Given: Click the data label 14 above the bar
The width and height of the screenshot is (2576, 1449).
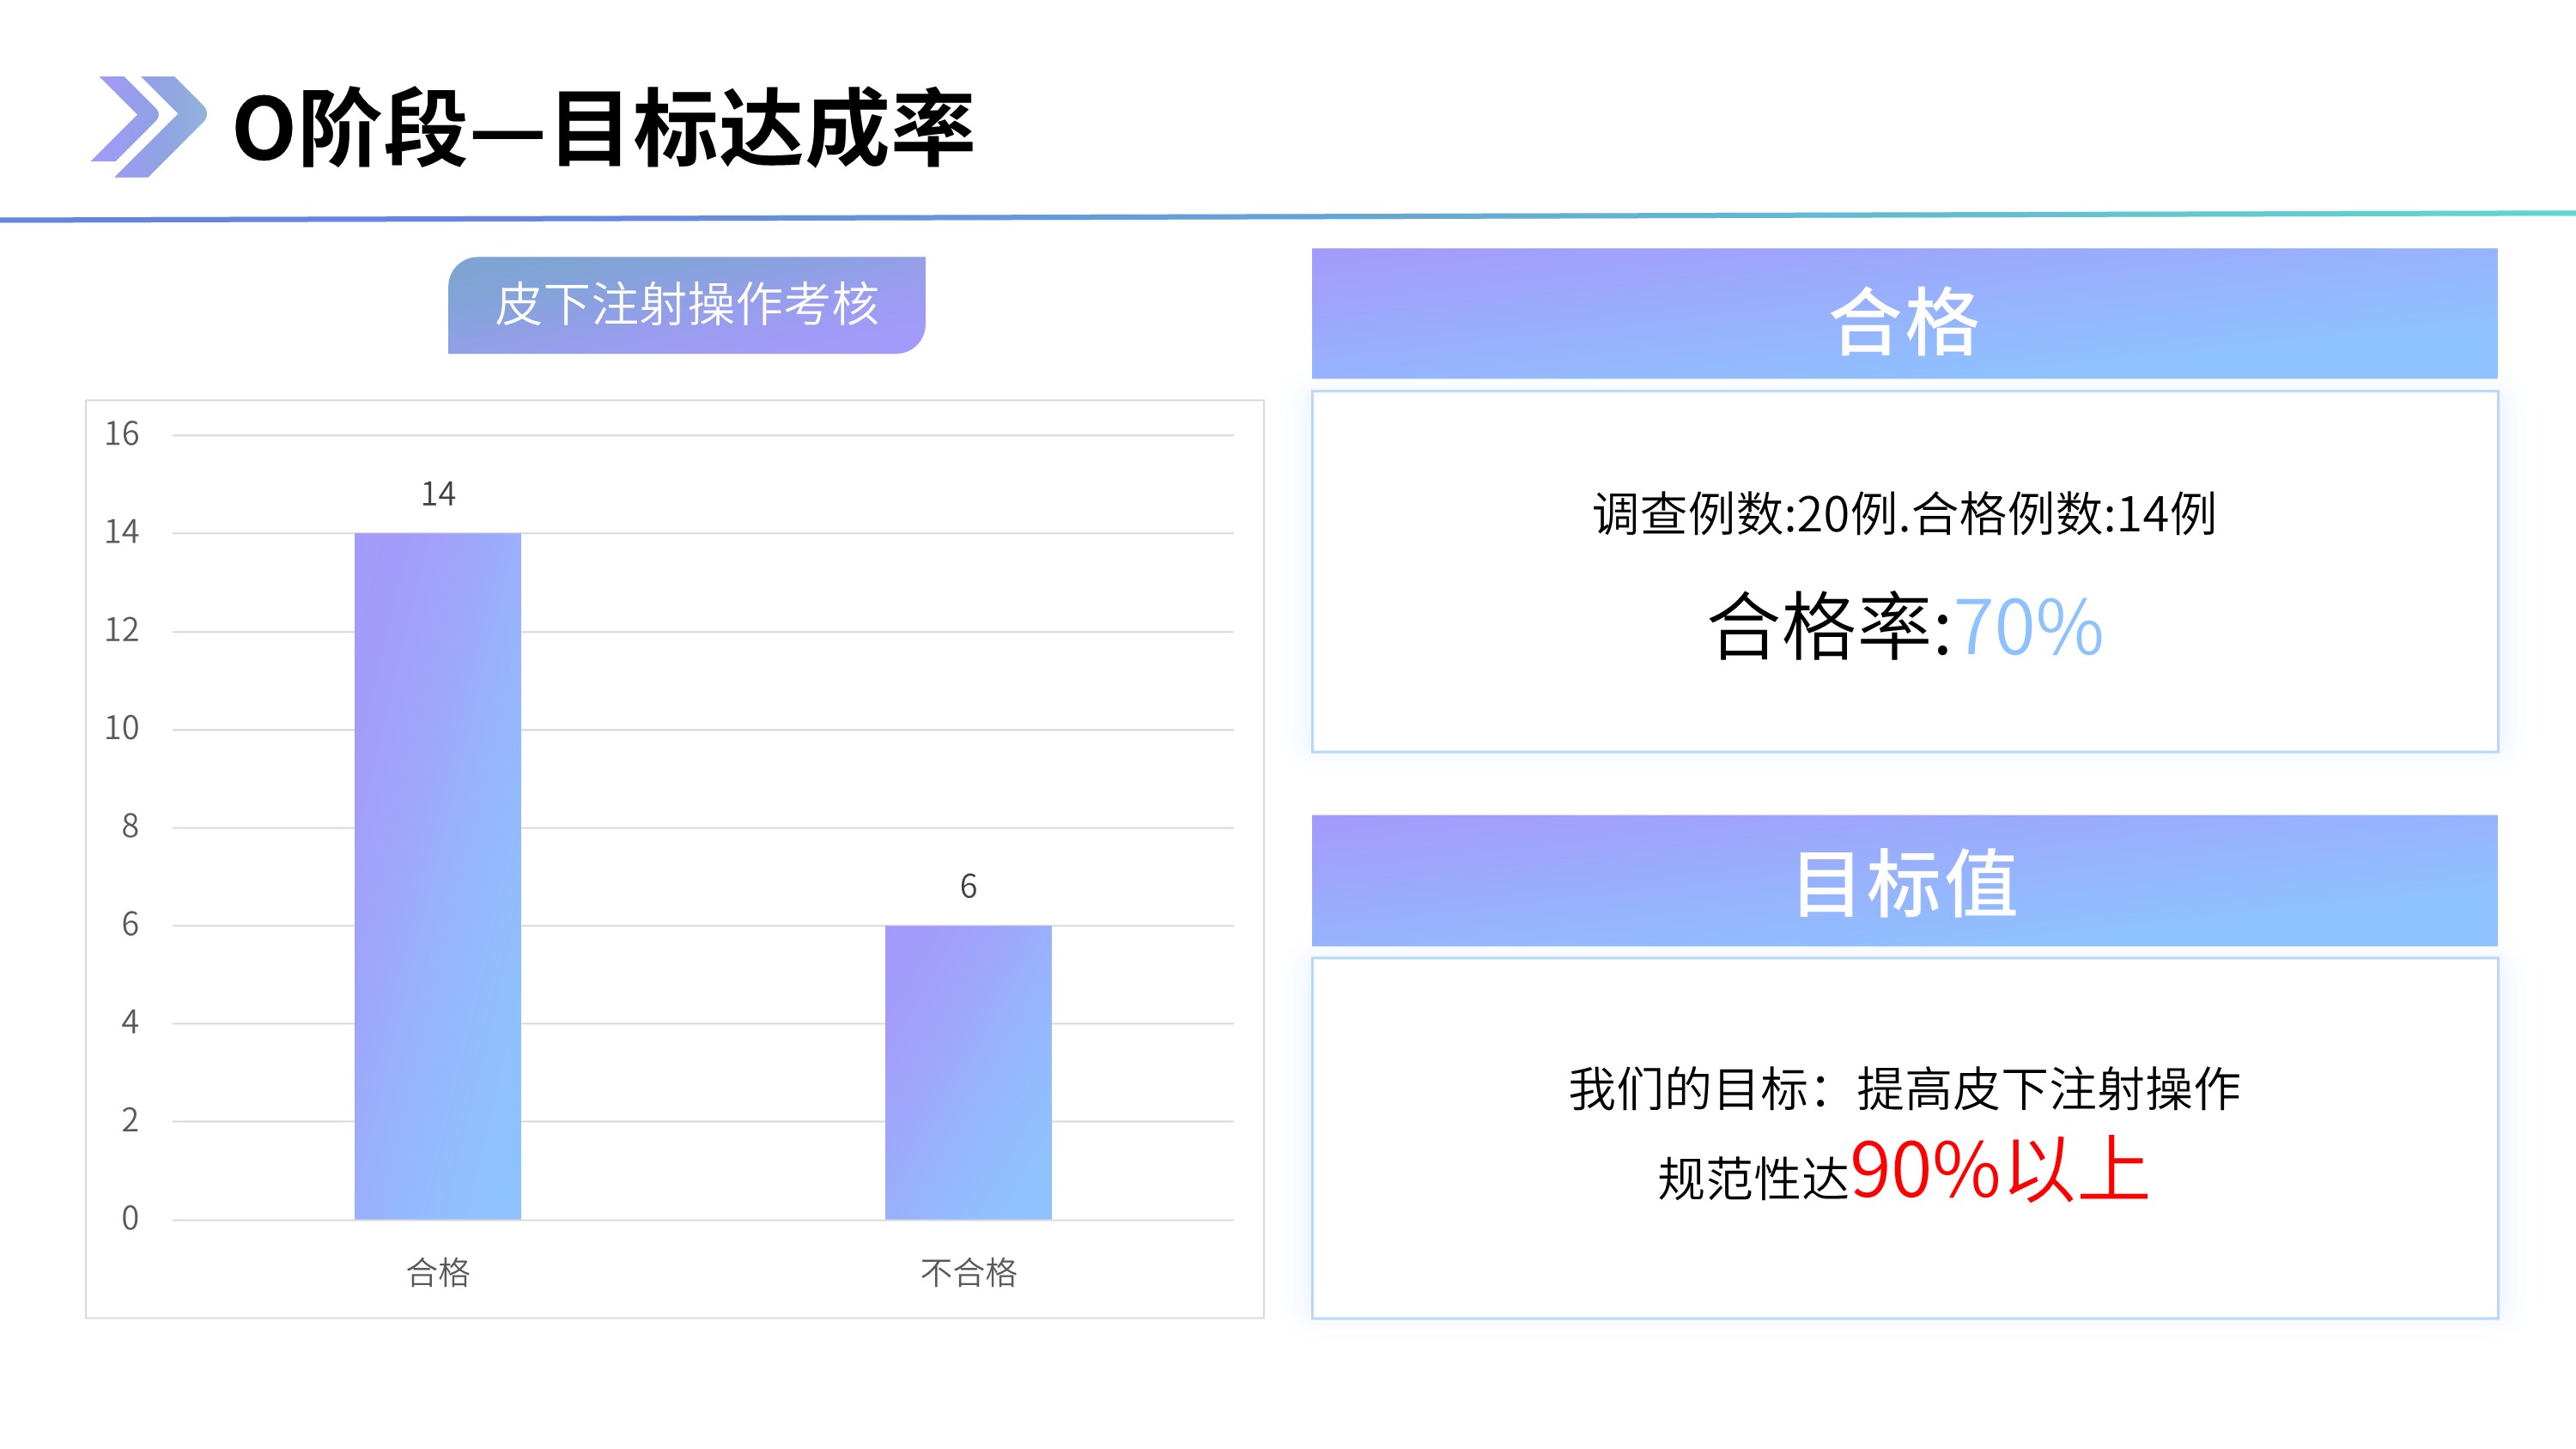Looking at the screenshot, I should click(x=438, y=494).
